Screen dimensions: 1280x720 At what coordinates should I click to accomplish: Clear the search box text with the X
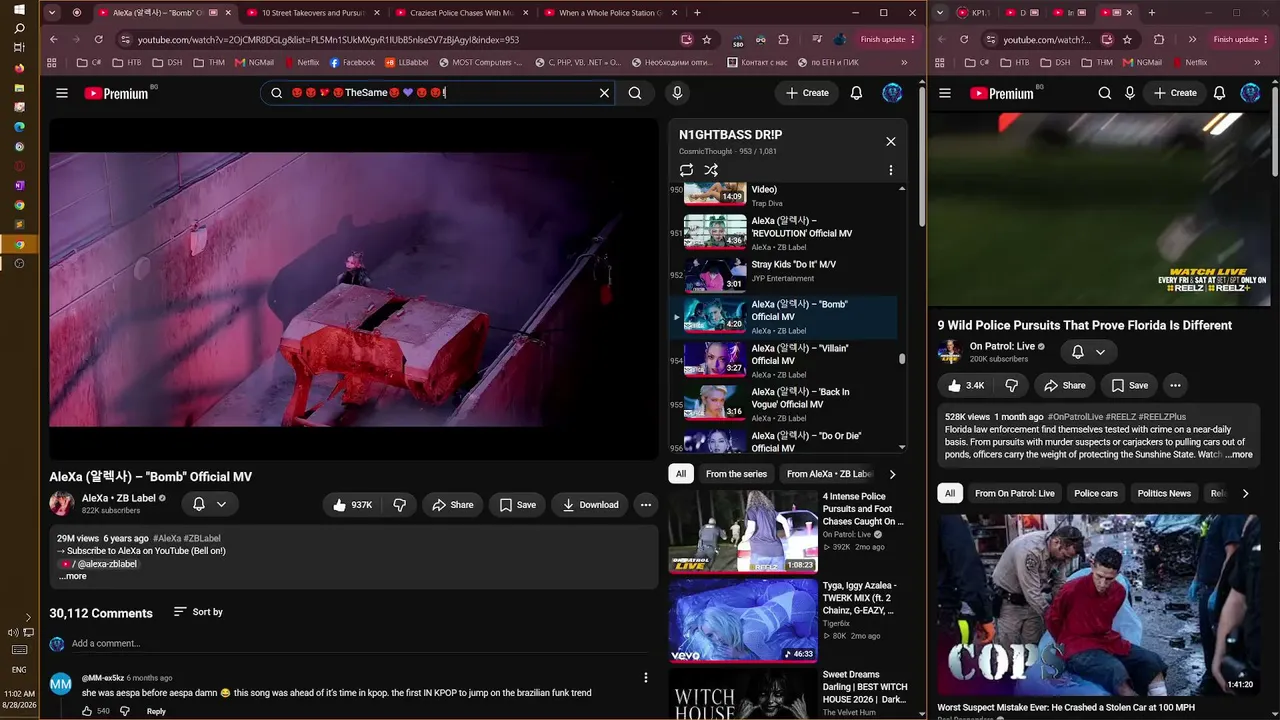tap(604, 93)
